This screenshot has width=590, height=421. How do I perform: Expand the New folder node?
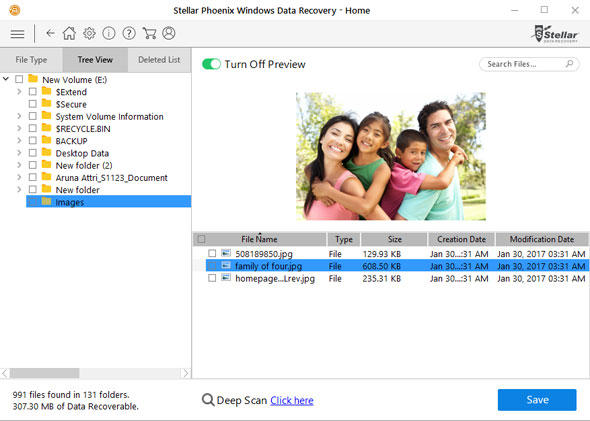(19, 190)
